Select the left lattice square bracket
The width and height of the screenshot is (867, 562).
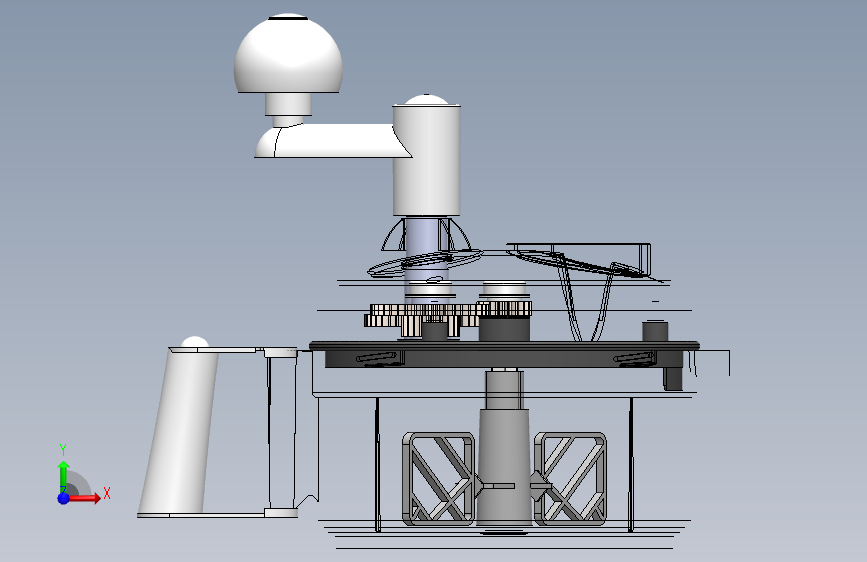pyautogui.click(x=438, y=478)
